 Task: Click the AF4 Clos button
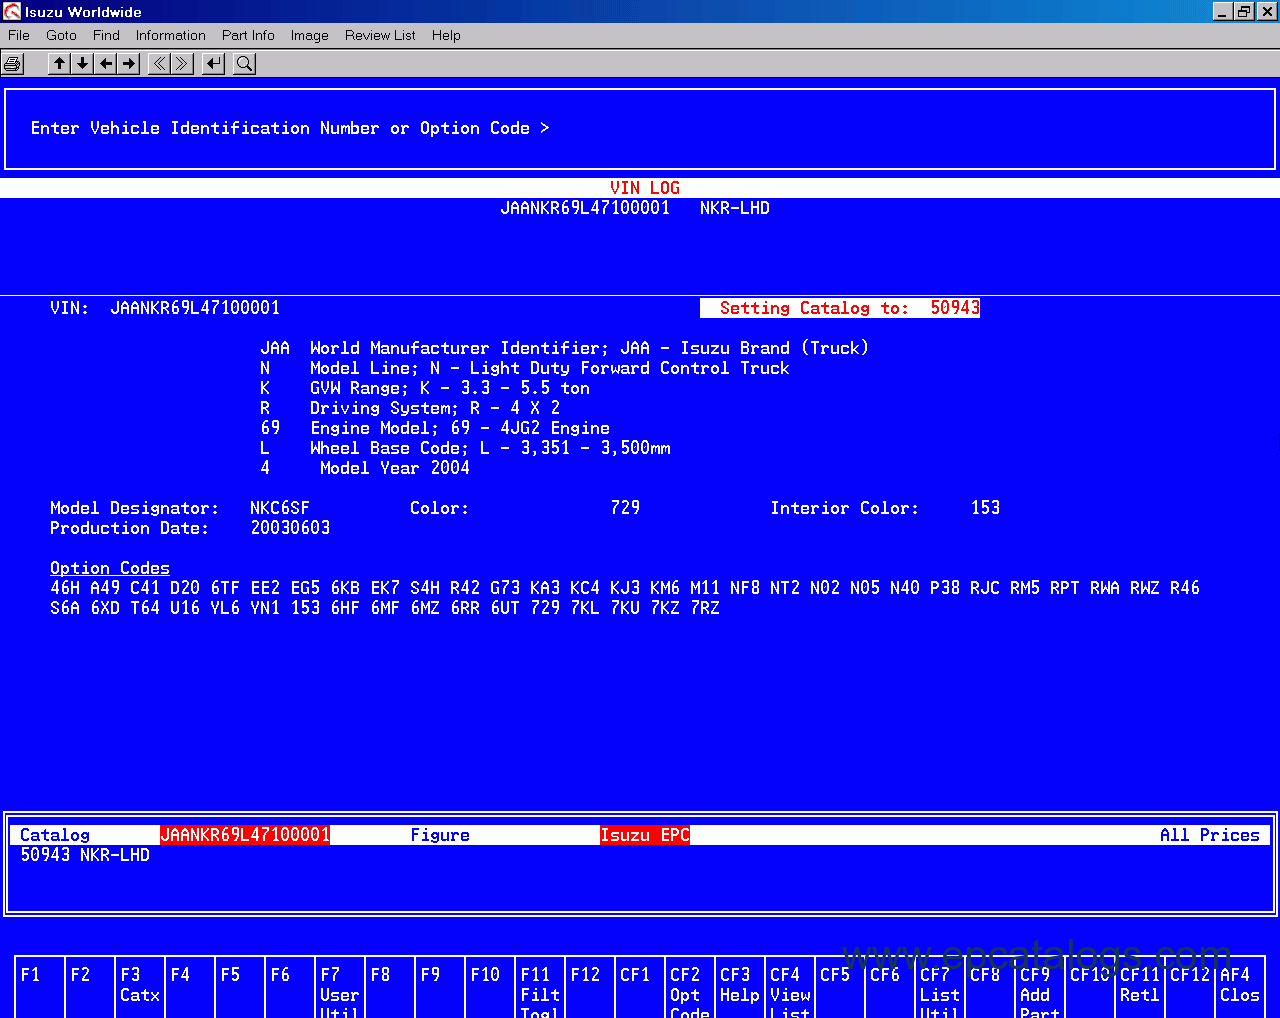tap(1240, 987)
